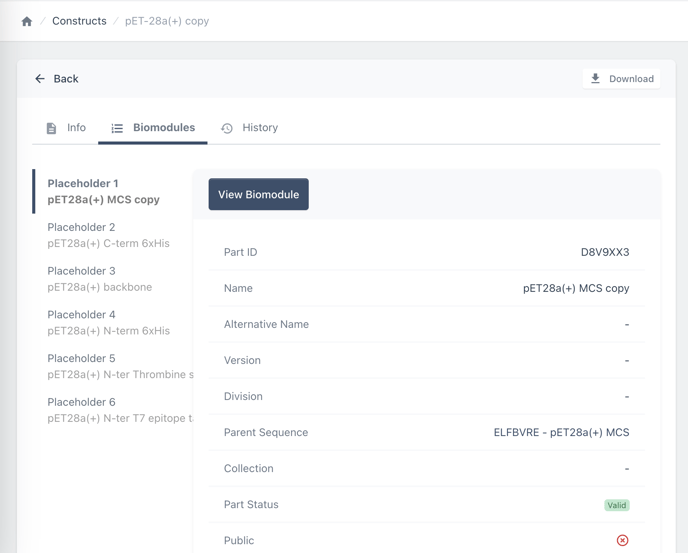Click the Version label
Viewport: 688px width, 553px height.
[242, 360]
